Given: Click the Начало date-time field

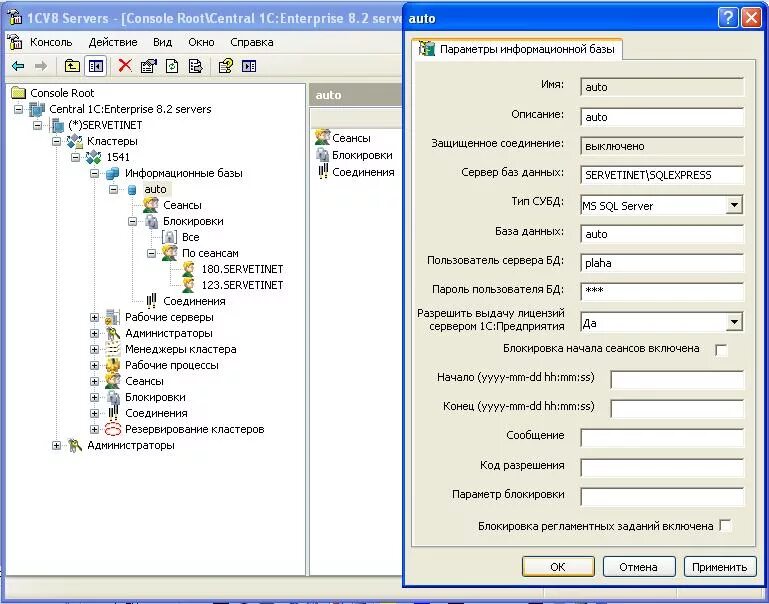Looking at the screenshot, I should coord(677,379).
